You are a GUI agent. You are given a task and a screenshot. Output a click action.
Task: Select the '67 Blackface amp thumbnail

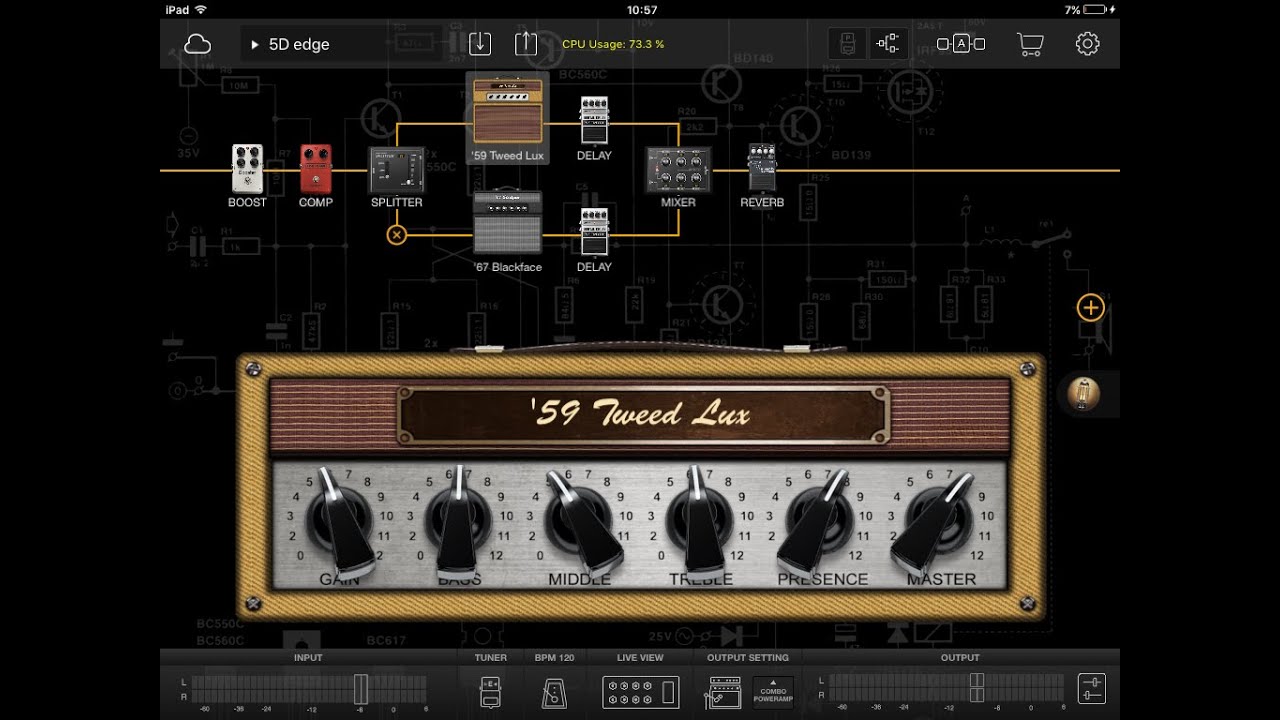pyautogui.click(x=508, y=221)
